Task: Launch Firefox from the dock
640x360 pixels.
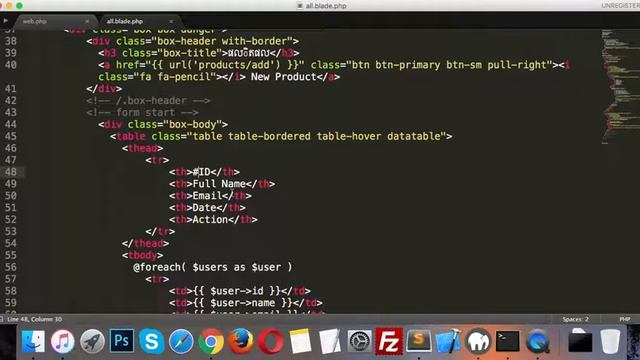Action: 241,341
